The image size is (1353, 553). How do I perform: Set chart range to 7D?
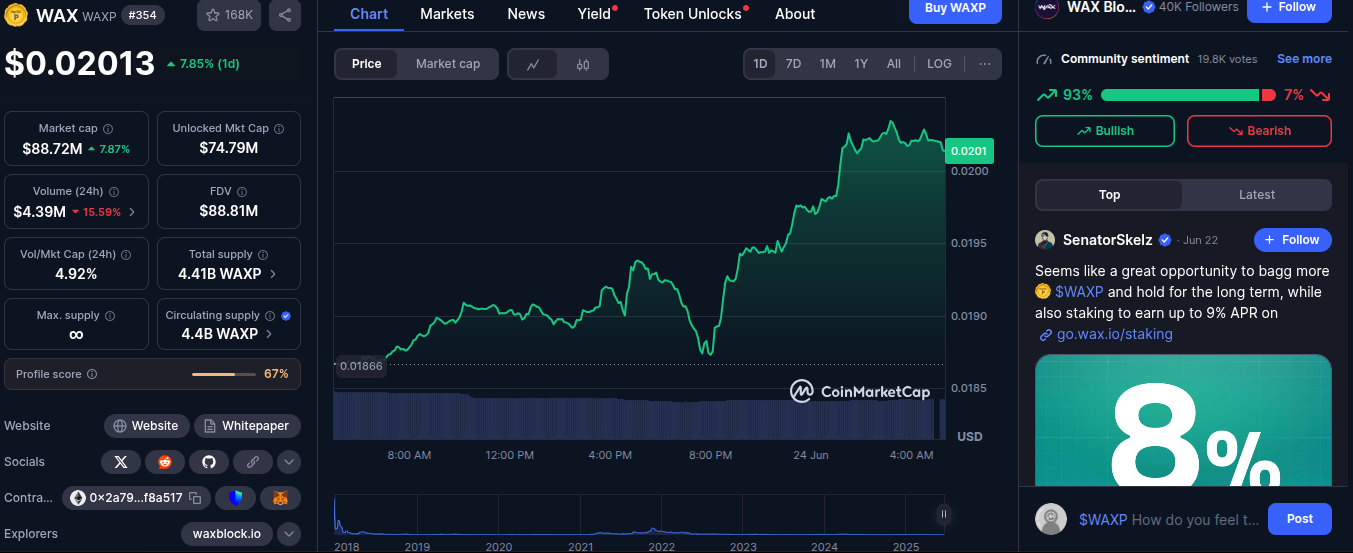793,64
